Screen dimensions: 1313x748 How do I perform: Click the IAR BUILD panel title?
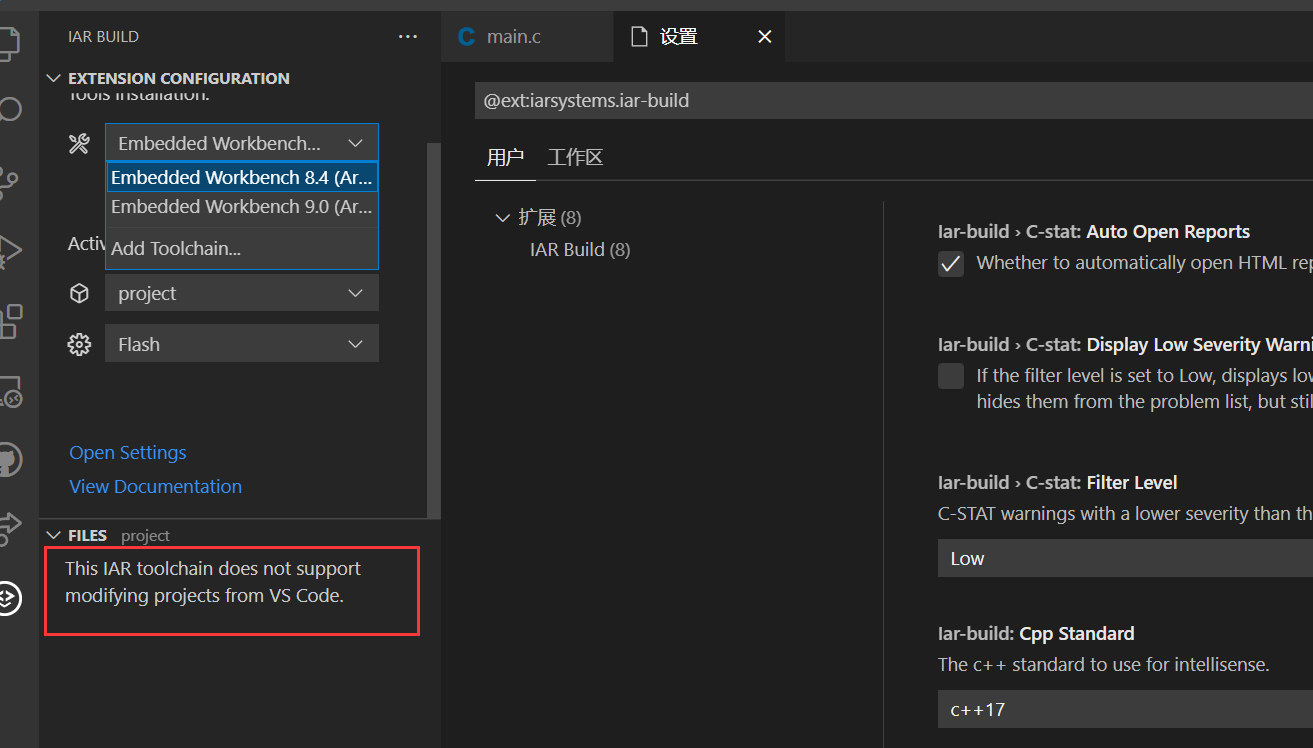point(103,36)
